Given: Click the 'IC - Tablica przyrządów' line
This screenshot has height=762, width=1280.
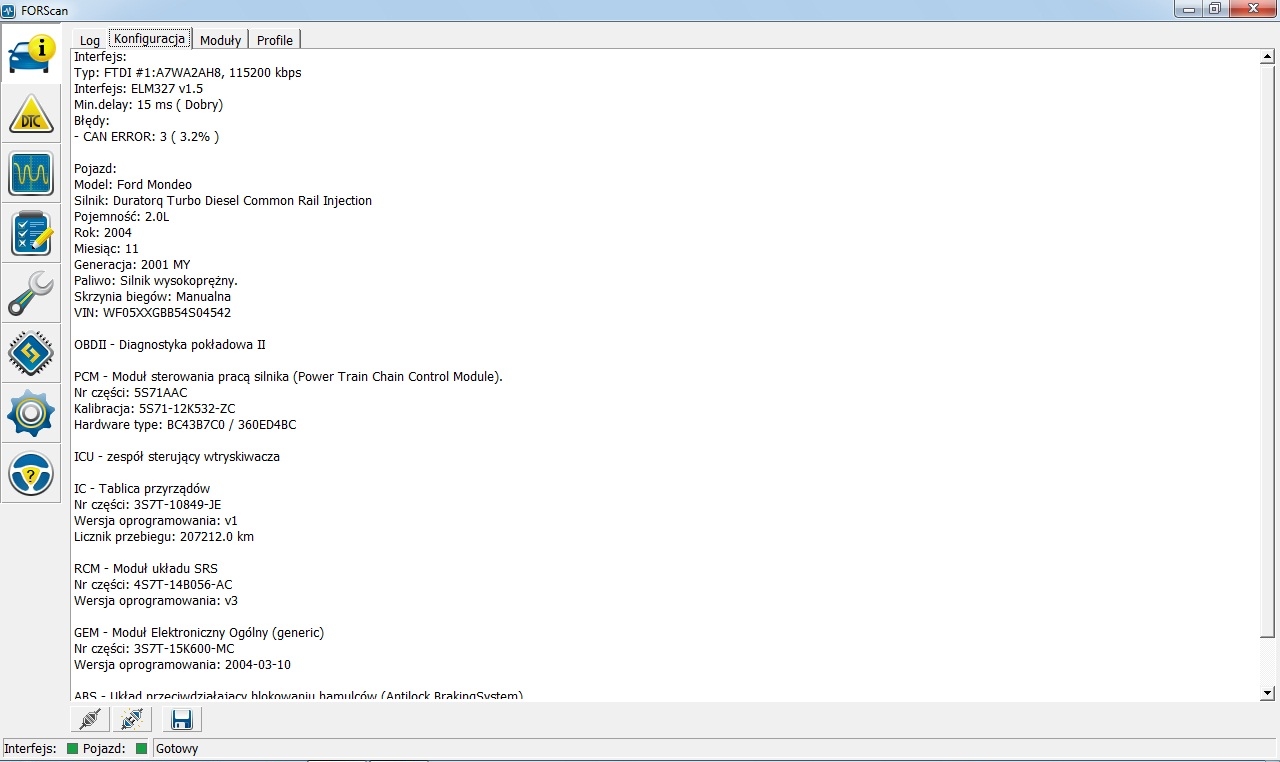Looking at the screenshot, I should [x=142, y=489].
